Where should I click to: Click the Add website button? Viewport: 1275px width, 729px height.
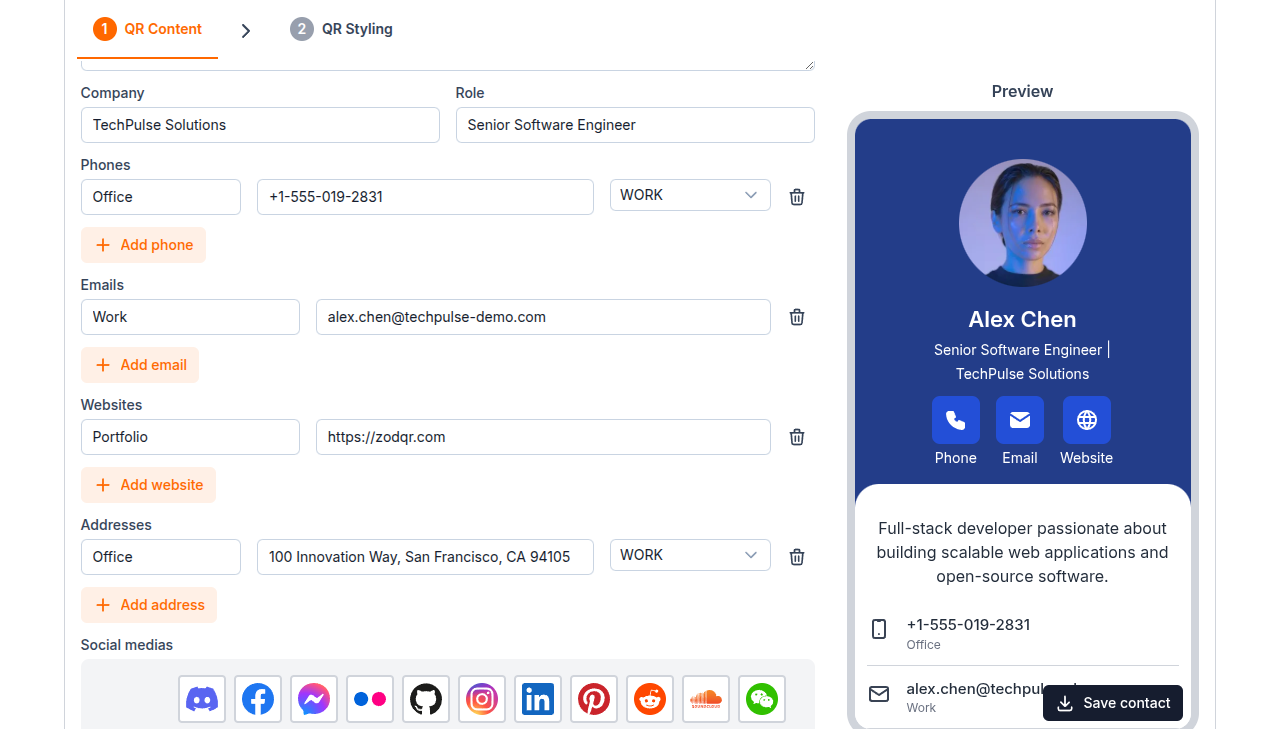point(148,485)
